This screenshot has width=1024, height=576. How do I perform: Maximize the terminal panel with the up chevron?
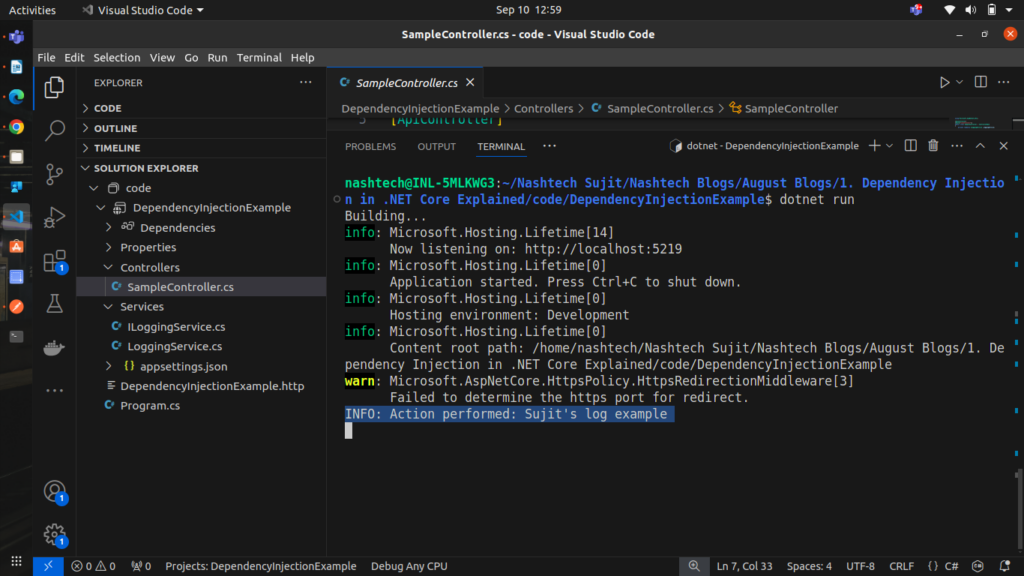(x=980, y=146)
